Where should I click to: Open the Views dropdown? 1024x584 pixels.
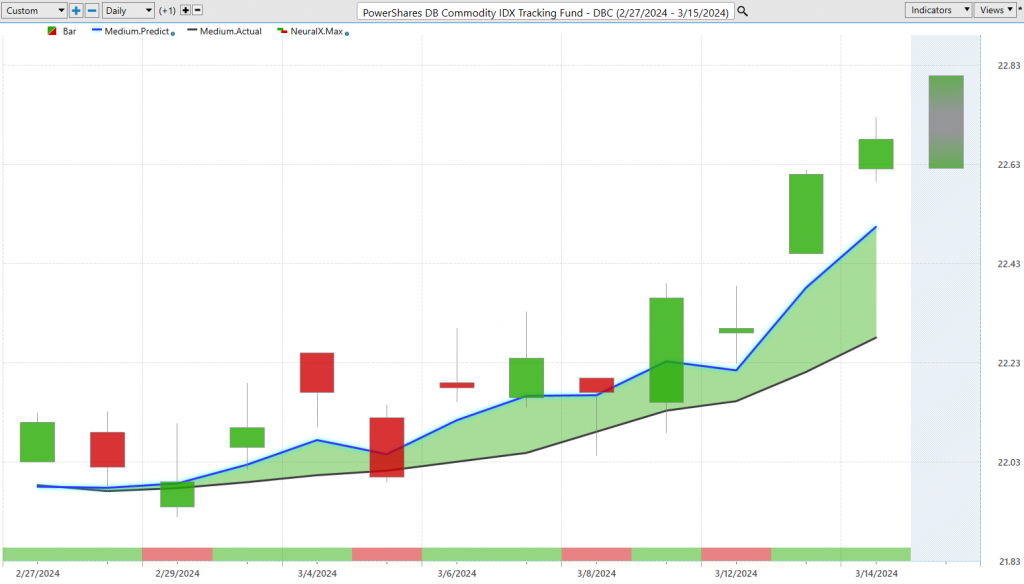tap(996, 10)
